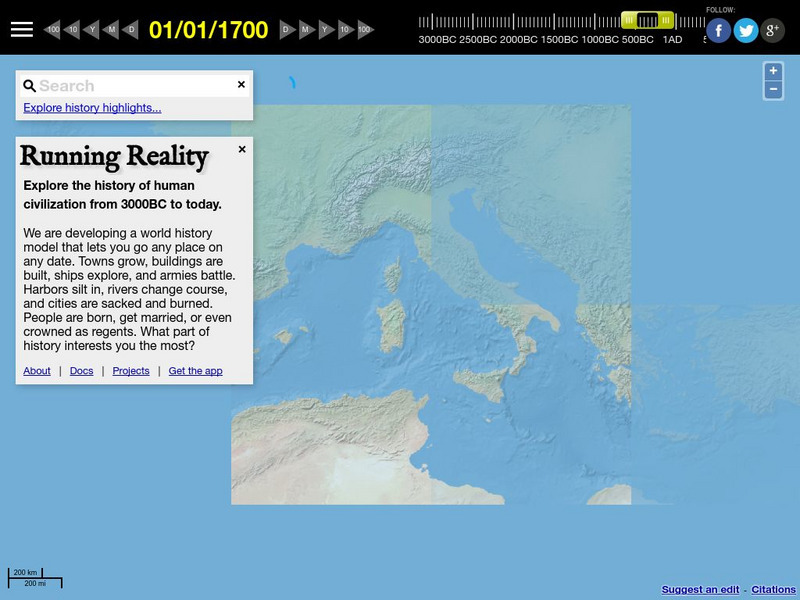Jump forward 100 years
Viewport: 800px width, 600px height.
coord(363,29)
